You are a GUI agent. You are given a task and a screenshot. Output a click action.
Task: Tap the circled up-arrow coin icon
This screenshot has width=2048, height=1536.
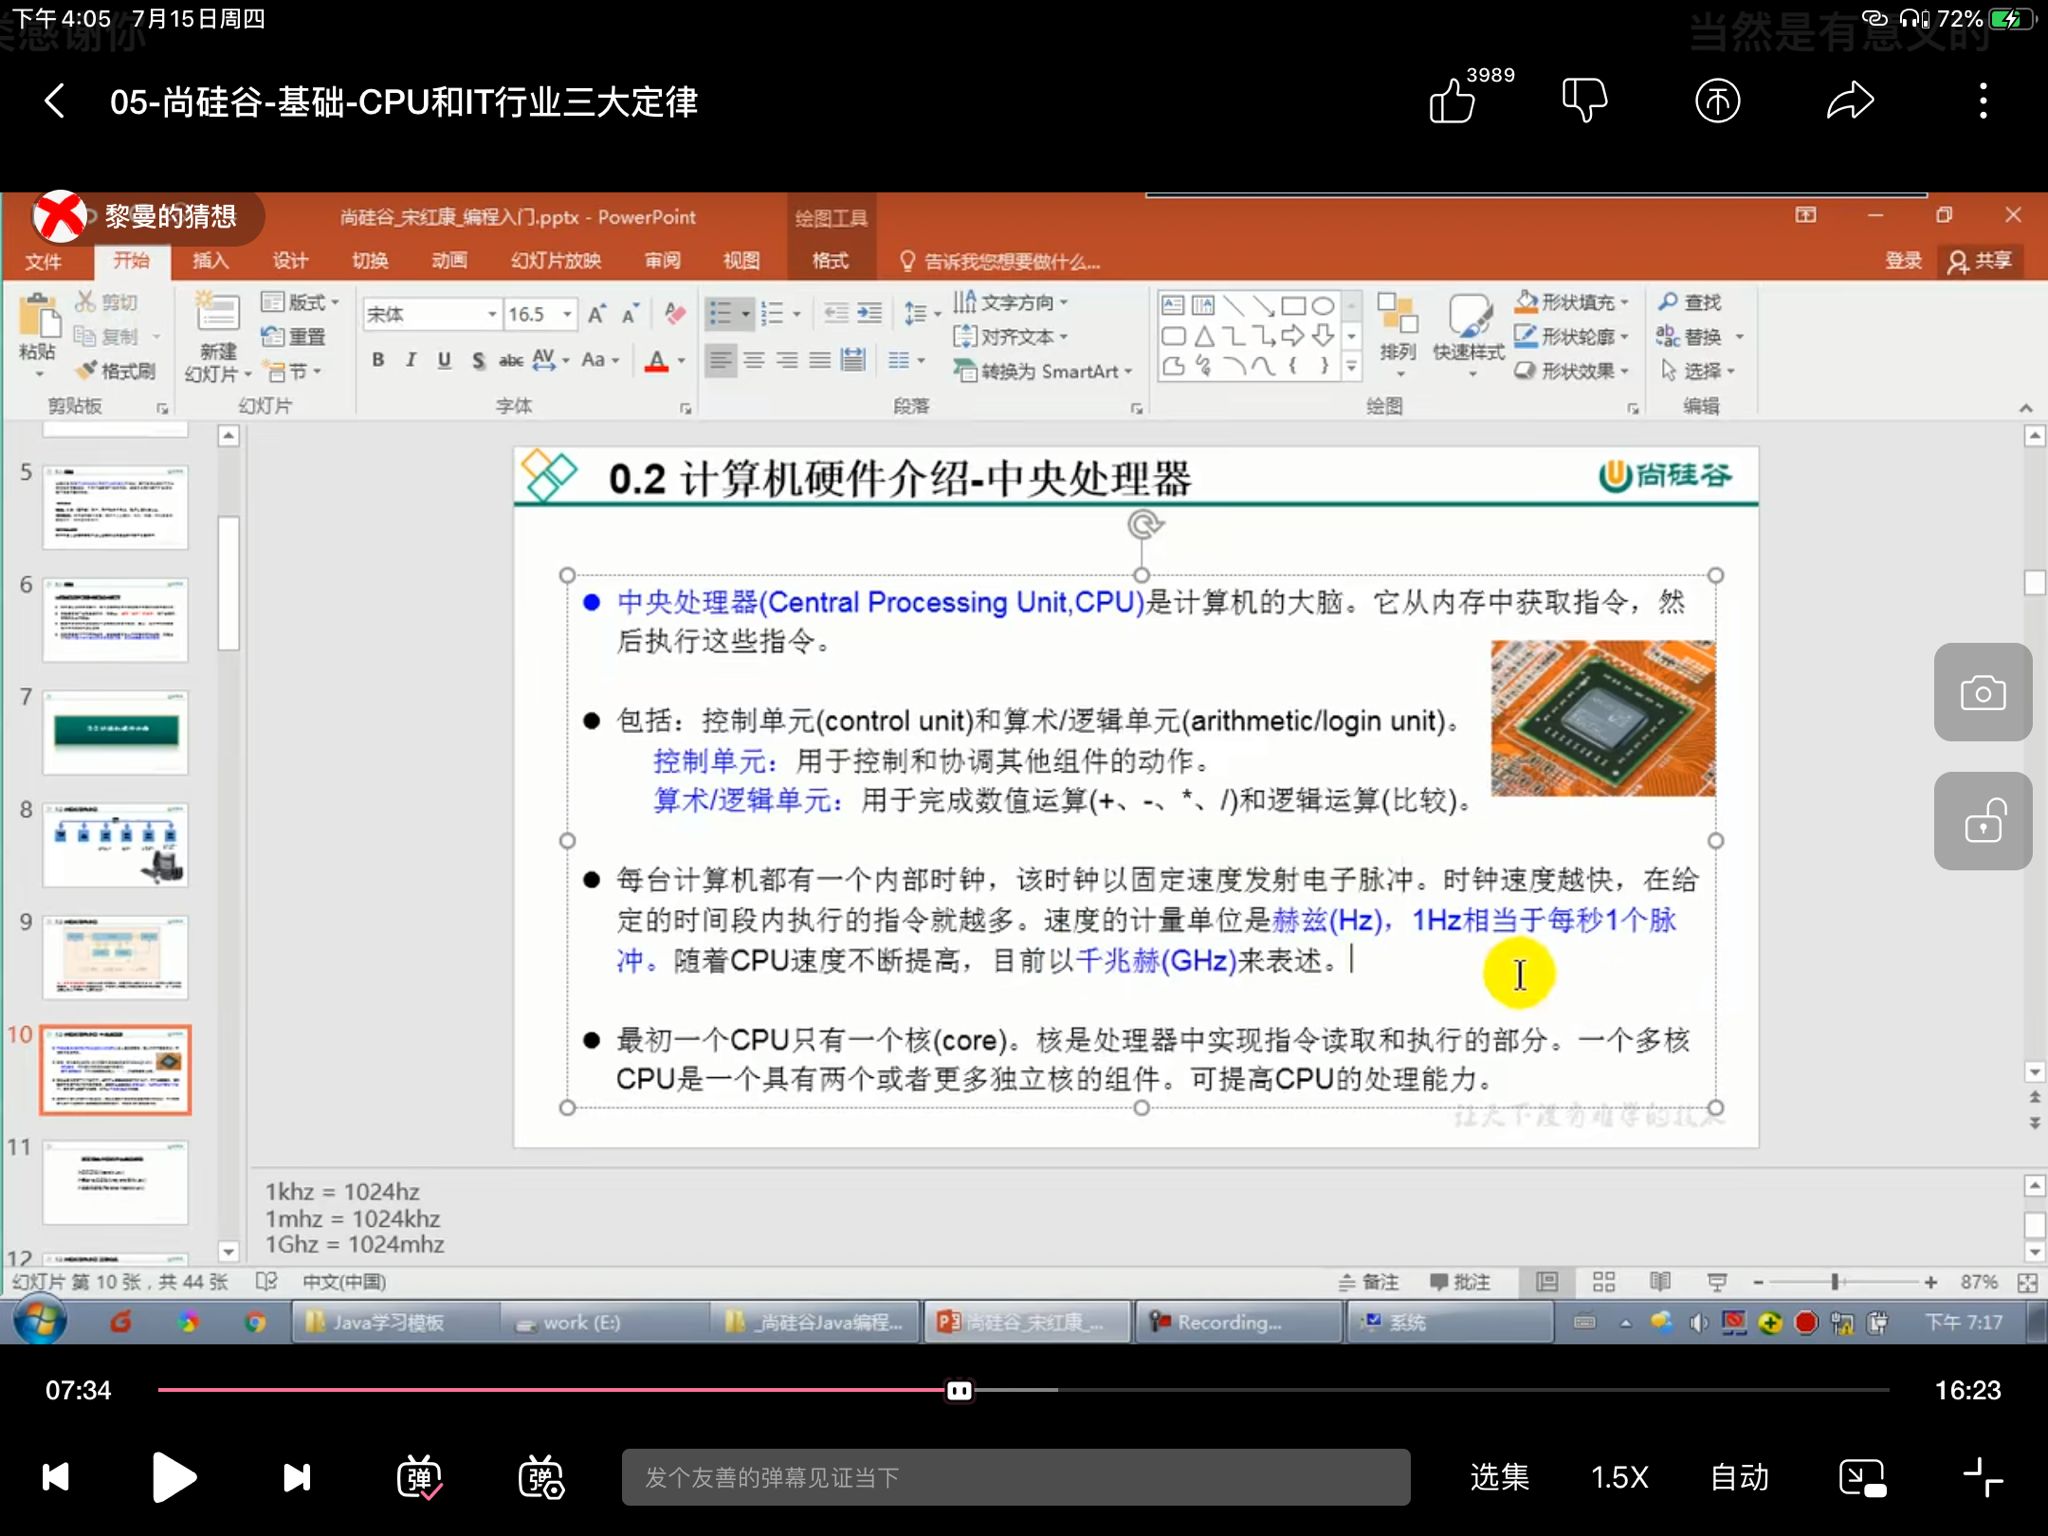tap(1717, 101)
